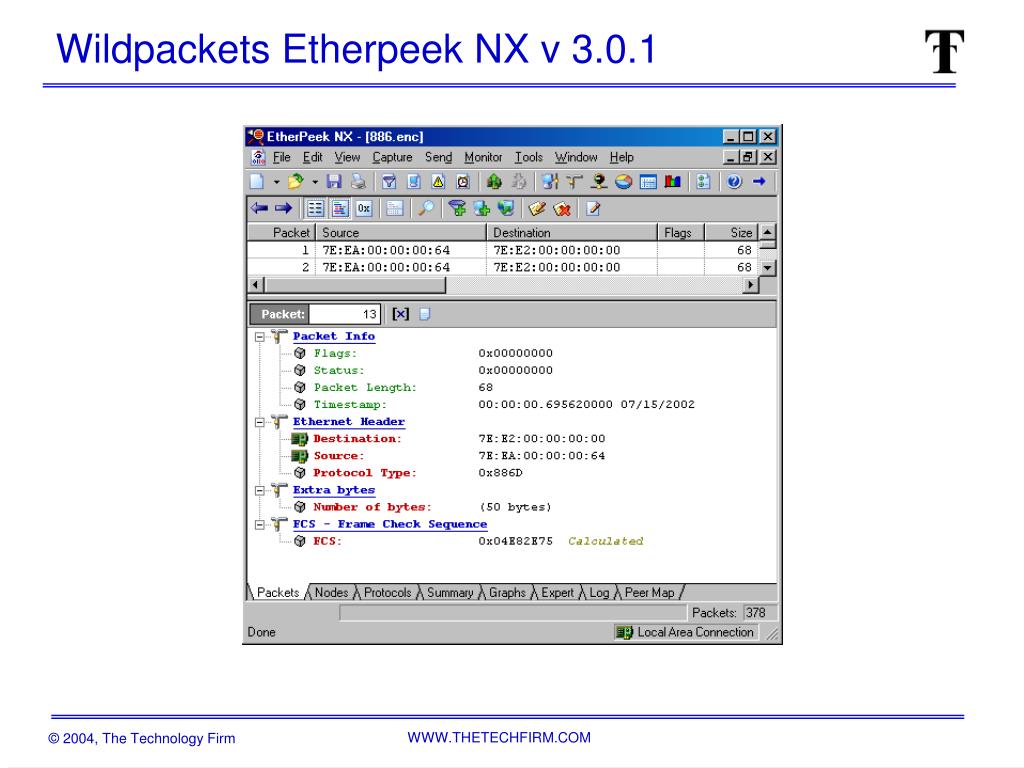Screen dimensions: 1024x768
Task: Collapse the FCS - Frame Check Sequence node
Action: [259, 524]
